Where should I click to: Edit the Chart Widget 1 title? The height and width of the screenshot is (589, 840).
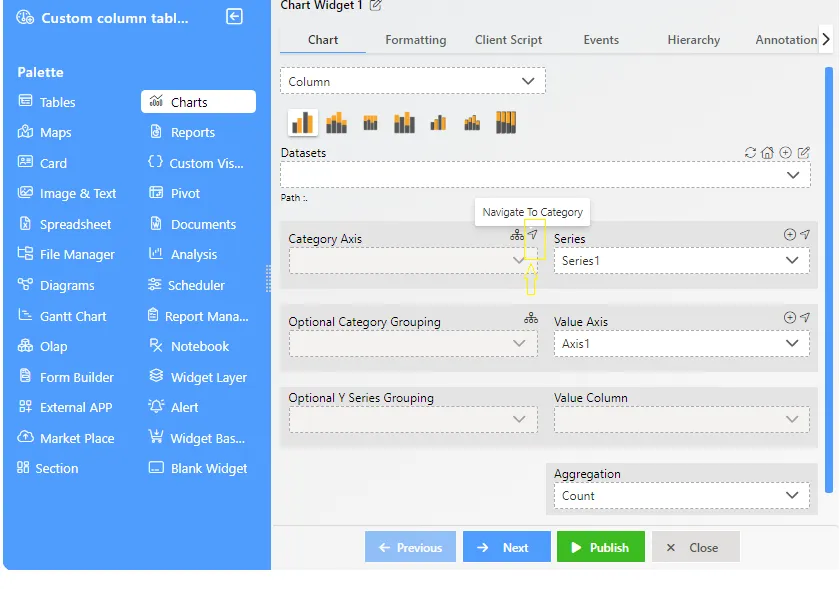(x=376, y=6)
